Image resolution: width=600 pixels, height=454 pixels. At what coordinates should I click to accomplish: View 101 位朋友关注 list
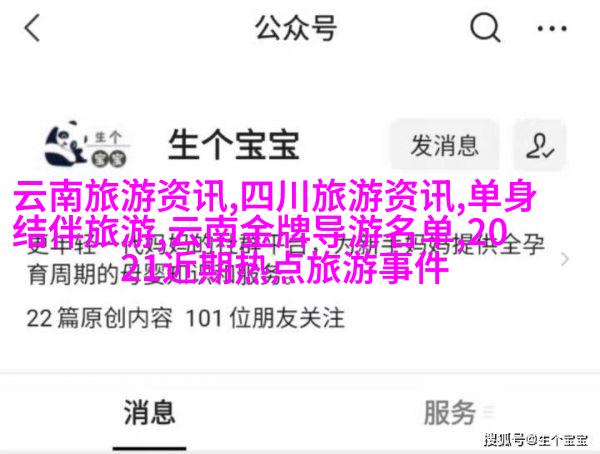[x=265, y=318]
